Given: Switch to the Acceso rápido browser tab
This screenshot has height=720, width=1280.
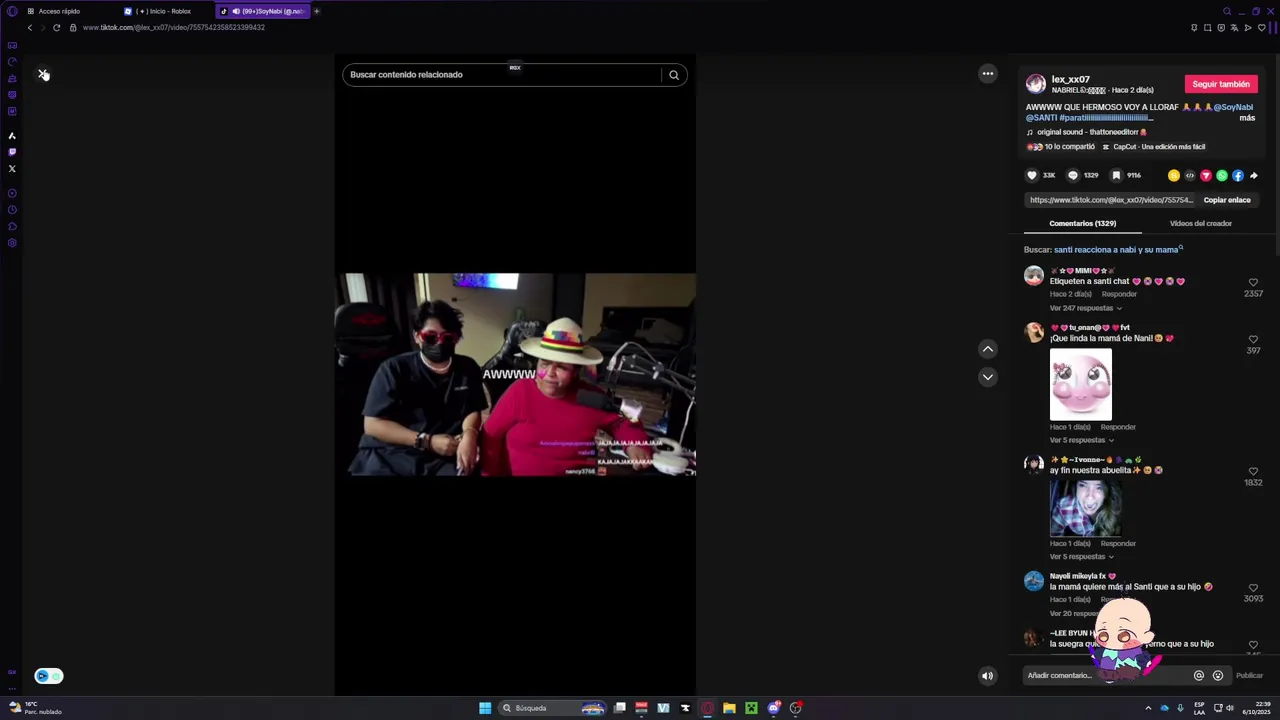Looking at the screenshot, I should pos(60,11).
